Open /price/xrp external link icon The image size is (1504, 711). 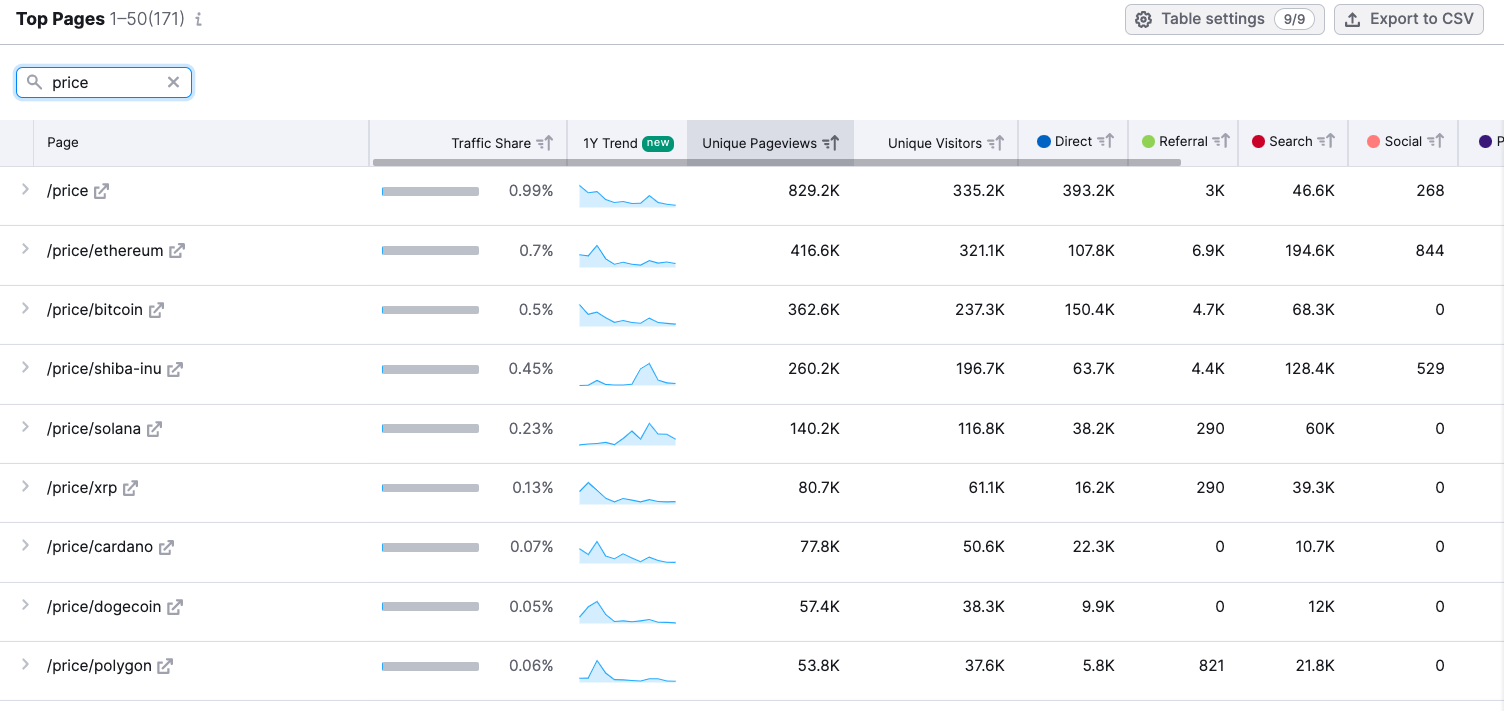click(x=130, y=488)
